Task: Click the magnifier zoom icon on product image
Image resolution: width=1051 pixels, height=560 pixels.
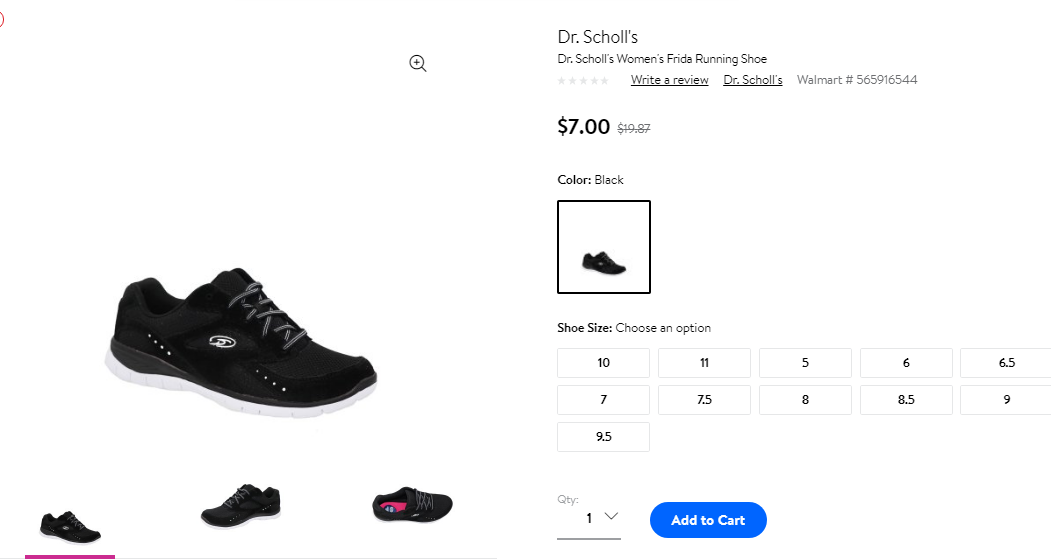Action: [418, 63]
